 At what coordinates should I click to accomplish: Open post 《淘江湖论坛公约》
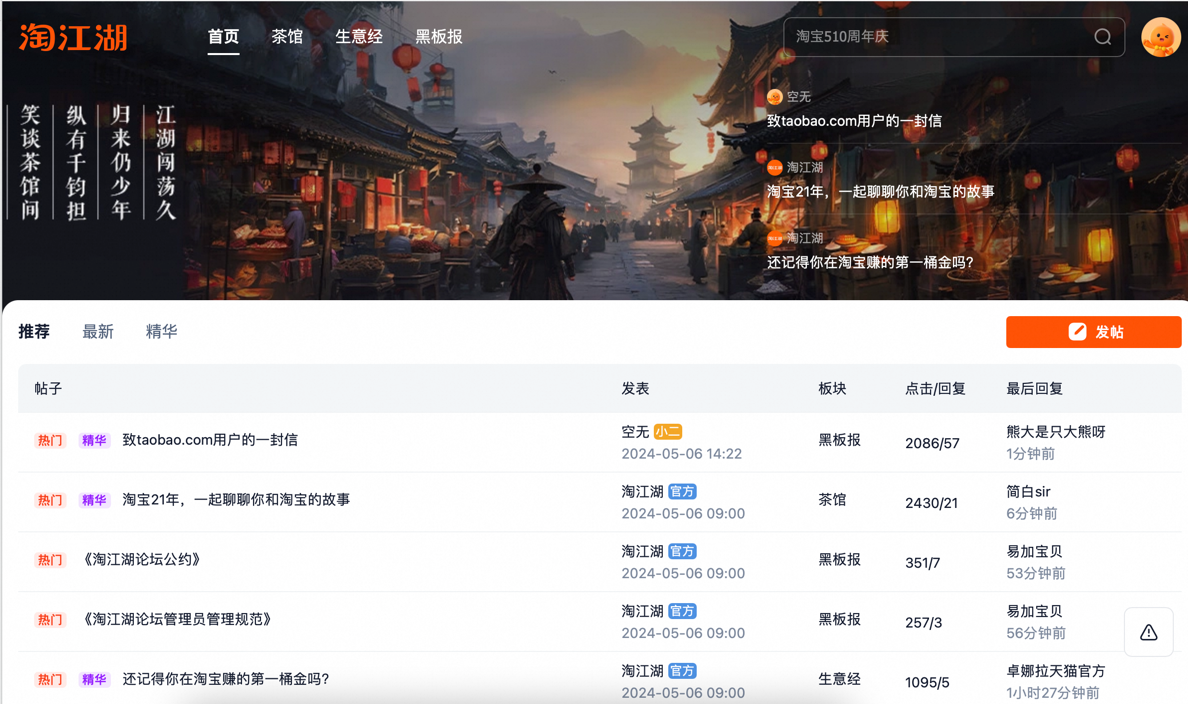(x=142, y=560)
